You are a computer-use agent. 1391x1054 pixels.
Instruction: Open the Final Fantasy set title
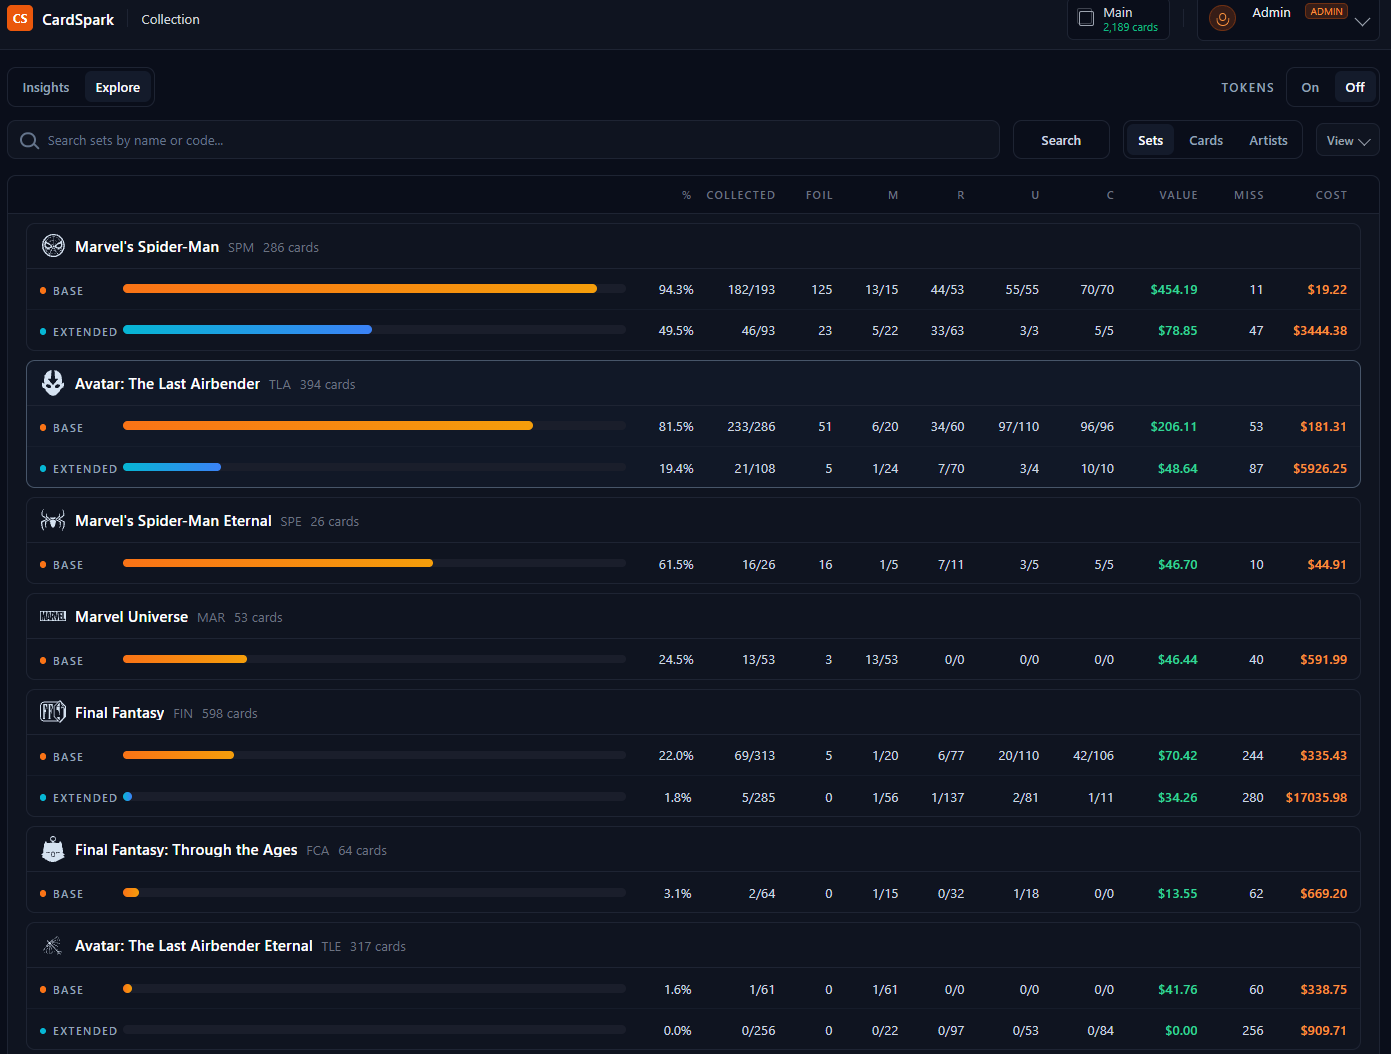(119, 713)
